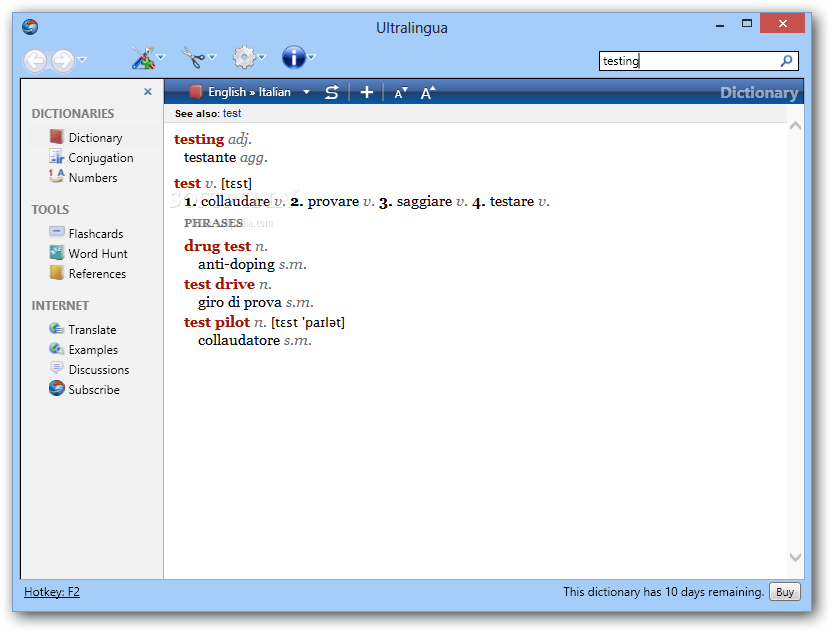The height and width of the screenshot is (632, 832).
Task: Click the Translate globe icon
Action: pyautogui.click(x=56, y=328)
